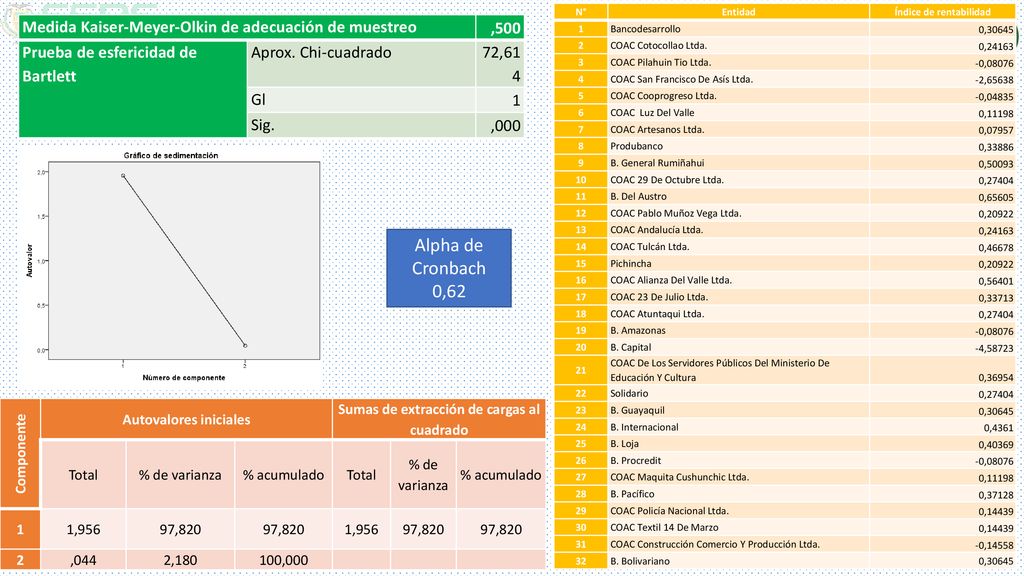Select the 2,180 variance value
Viewport: 1024px width, 576px height.
click(x=180, y=560)
